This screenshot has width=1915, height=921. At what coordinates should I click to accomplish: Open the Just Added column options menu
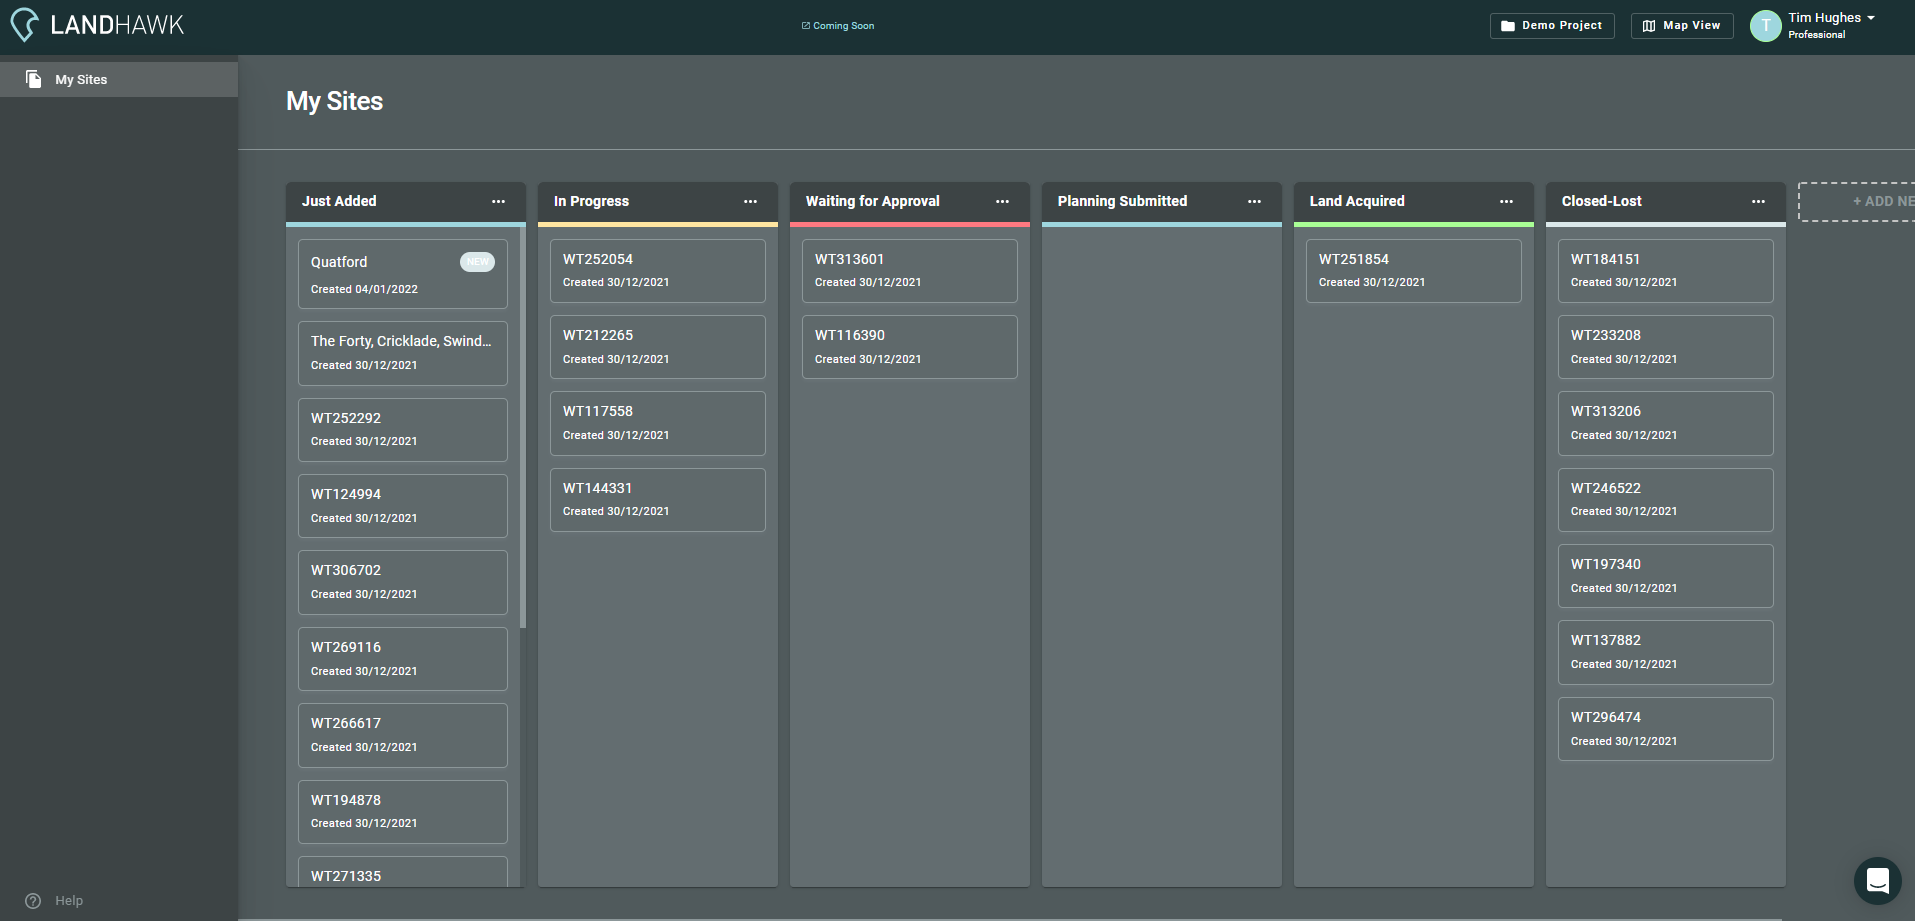[498, 201]
